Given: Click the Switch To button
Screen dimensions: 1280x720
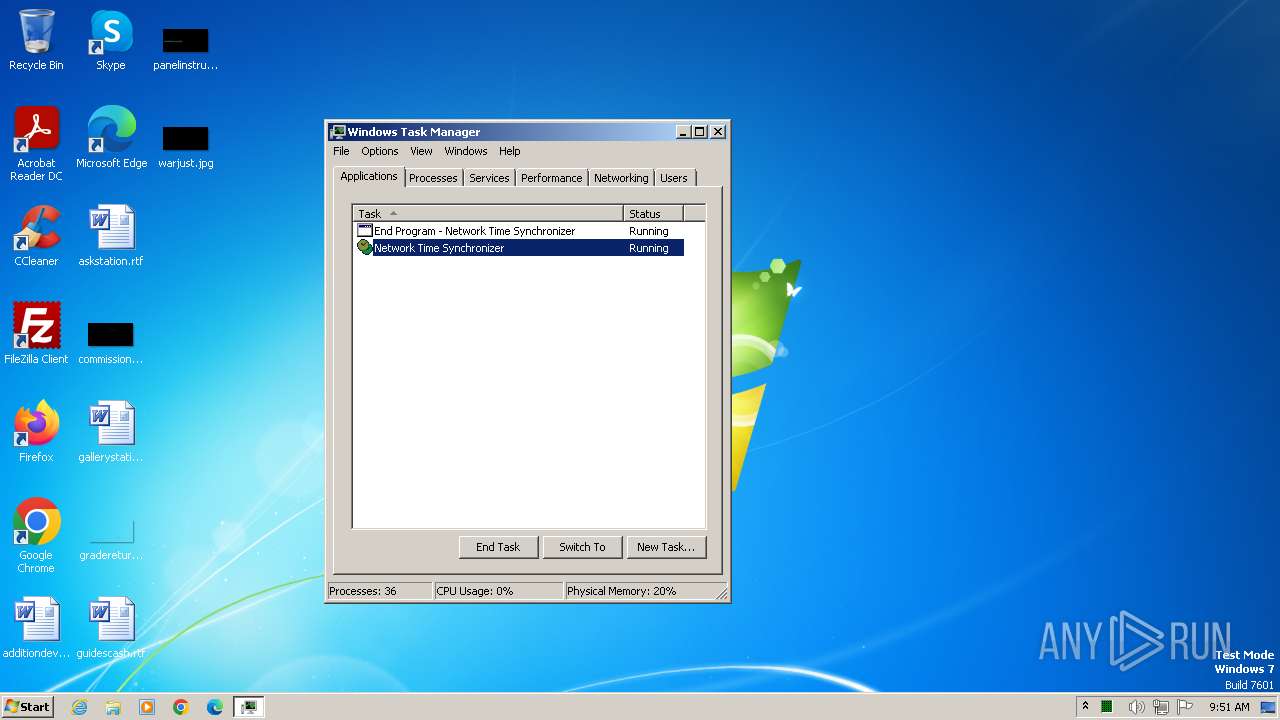Looking at the screenshot, I should pyautogui.click(x=582, y=547).
